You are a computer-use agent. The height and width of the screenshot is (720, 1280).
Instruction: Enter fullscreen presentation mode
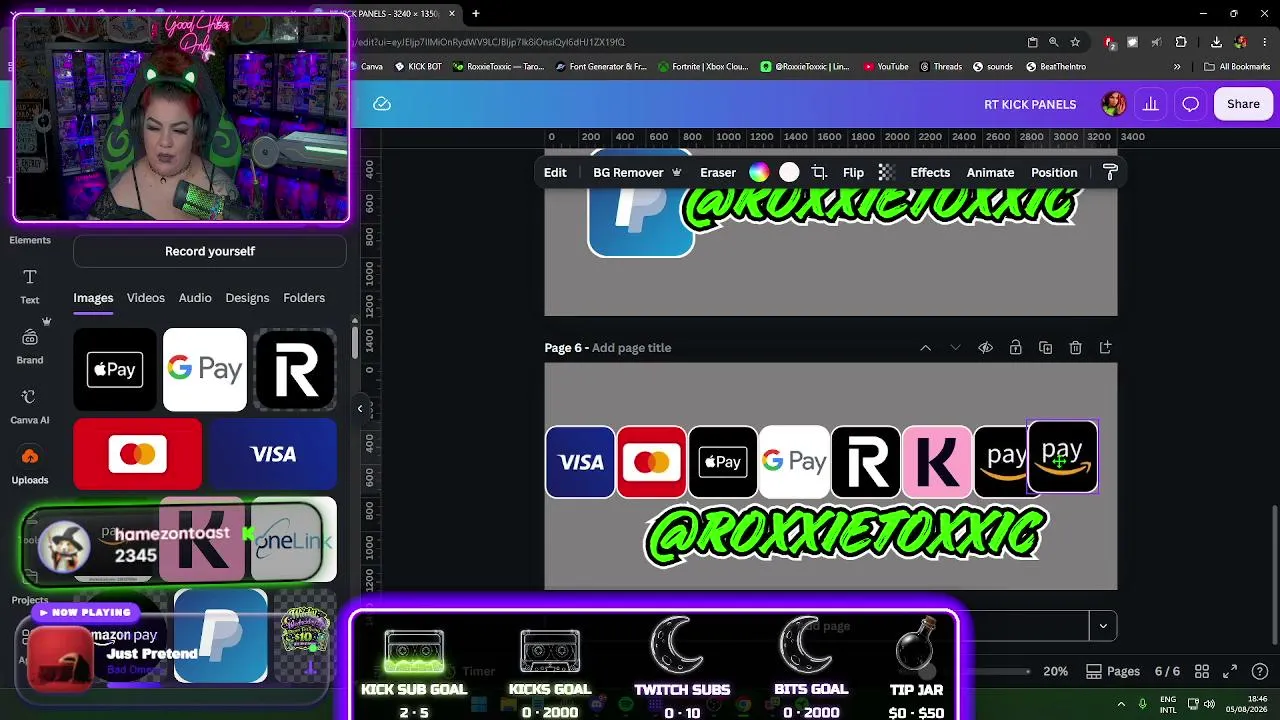tap(1230, 671)
